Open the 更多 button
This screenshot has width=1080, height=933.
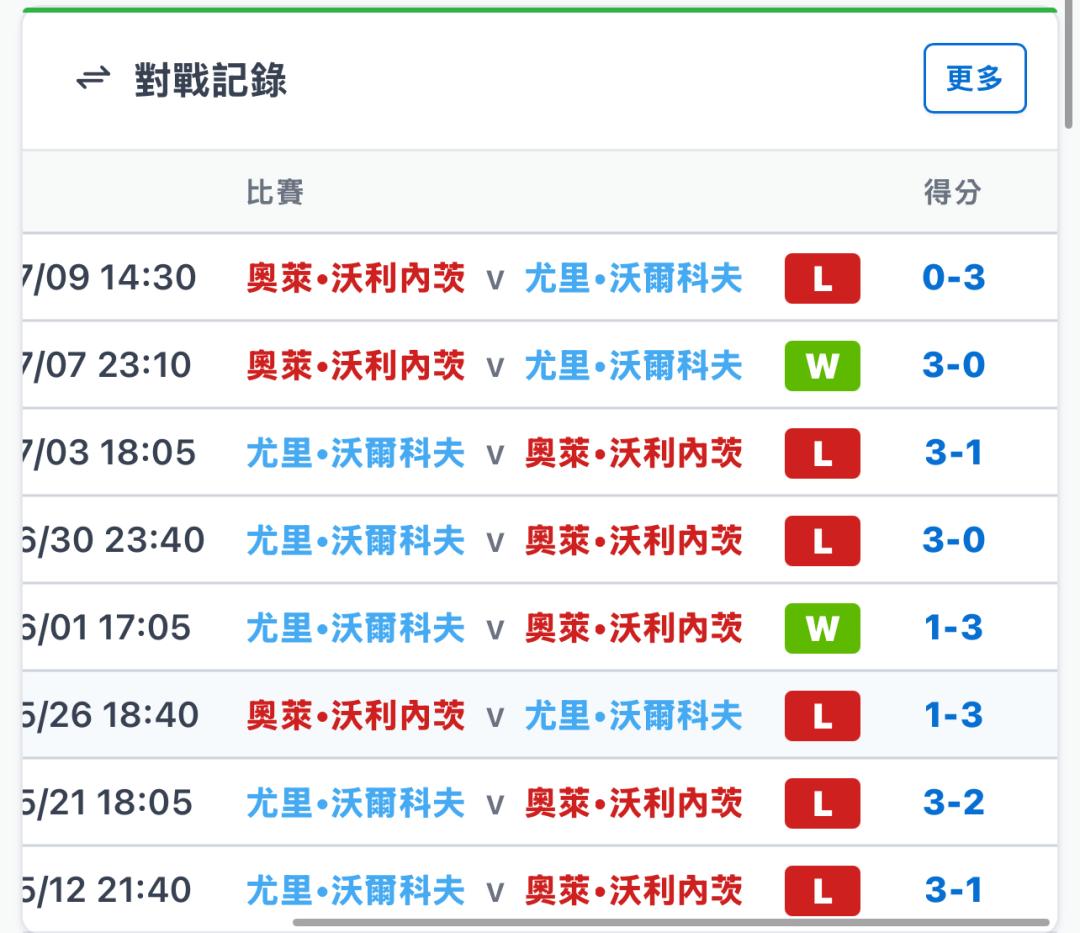(975, 78)
